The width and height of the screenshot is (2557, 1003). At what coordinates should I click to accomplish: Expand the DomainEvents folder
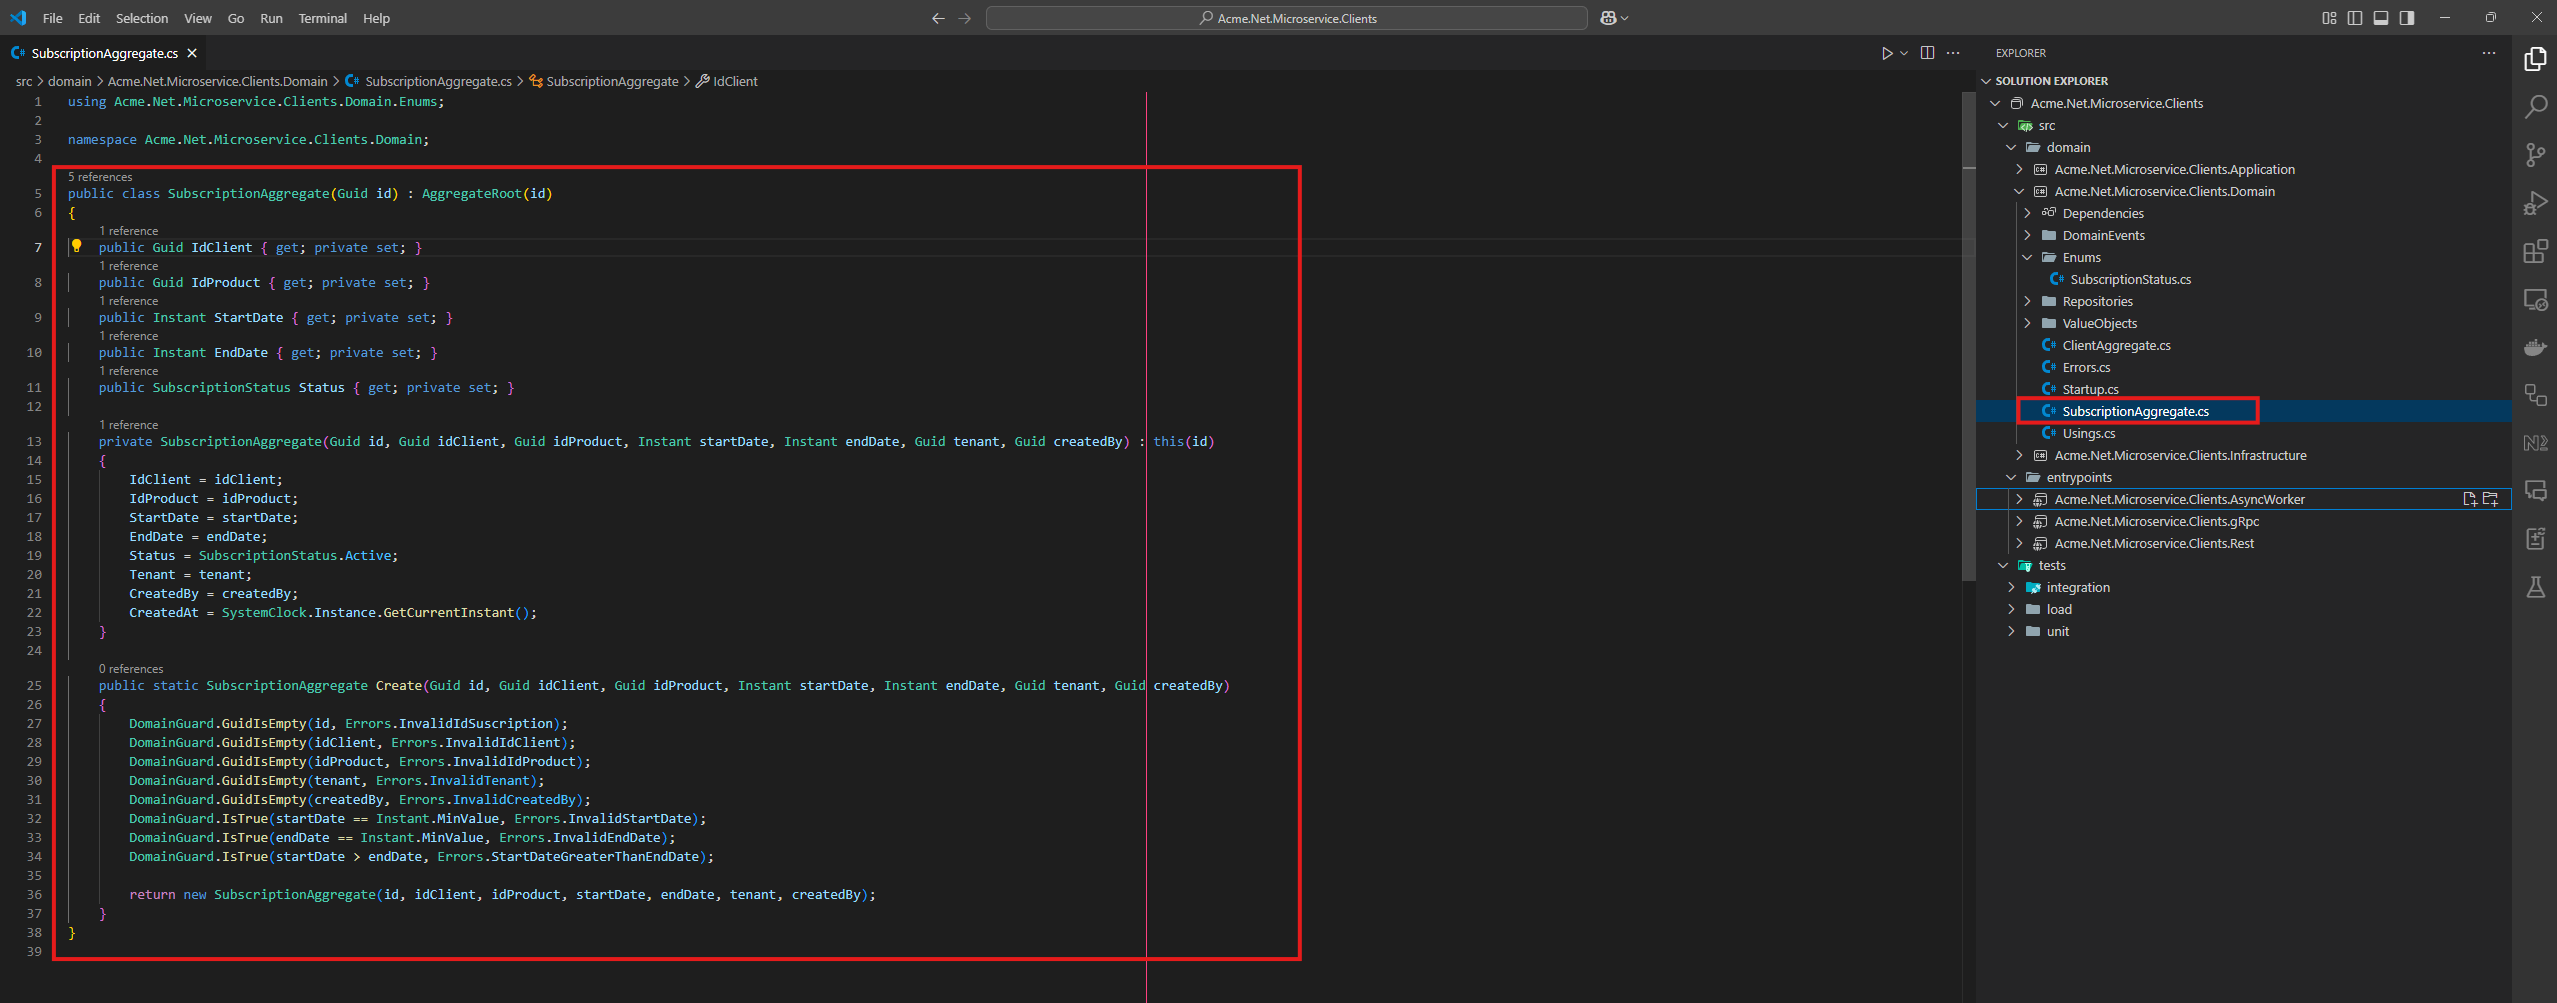click(x=2026, y=235)
